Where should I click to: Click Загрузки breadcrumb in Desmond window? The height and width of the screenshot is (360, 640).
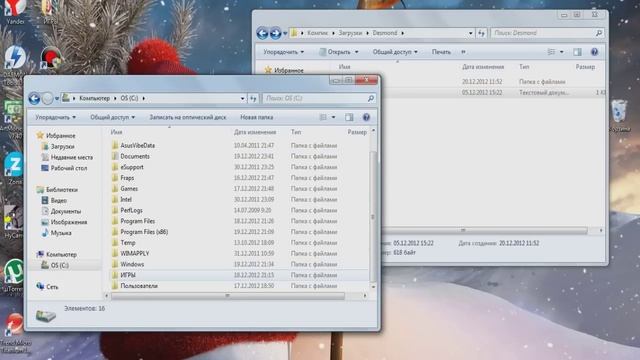pos(350,33)
